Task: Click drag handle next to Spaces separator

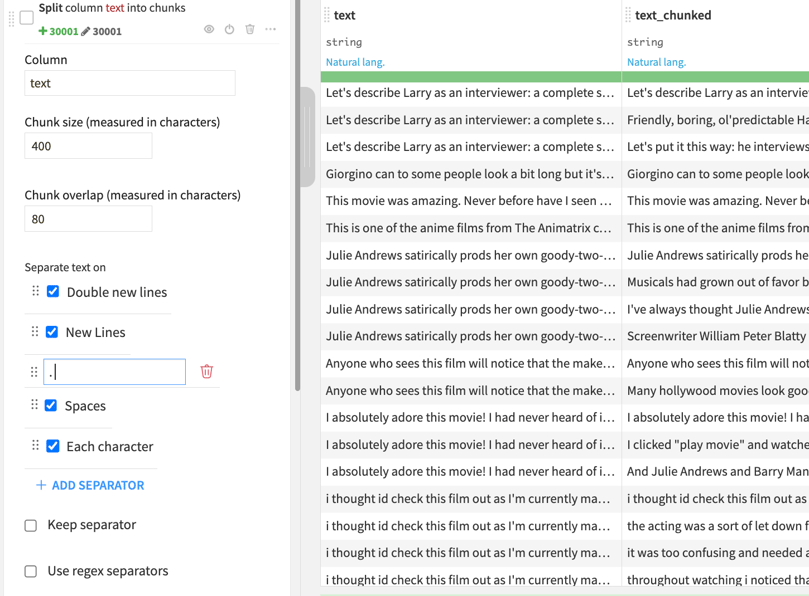Action: pyautogui.click(x=35, y=406)
